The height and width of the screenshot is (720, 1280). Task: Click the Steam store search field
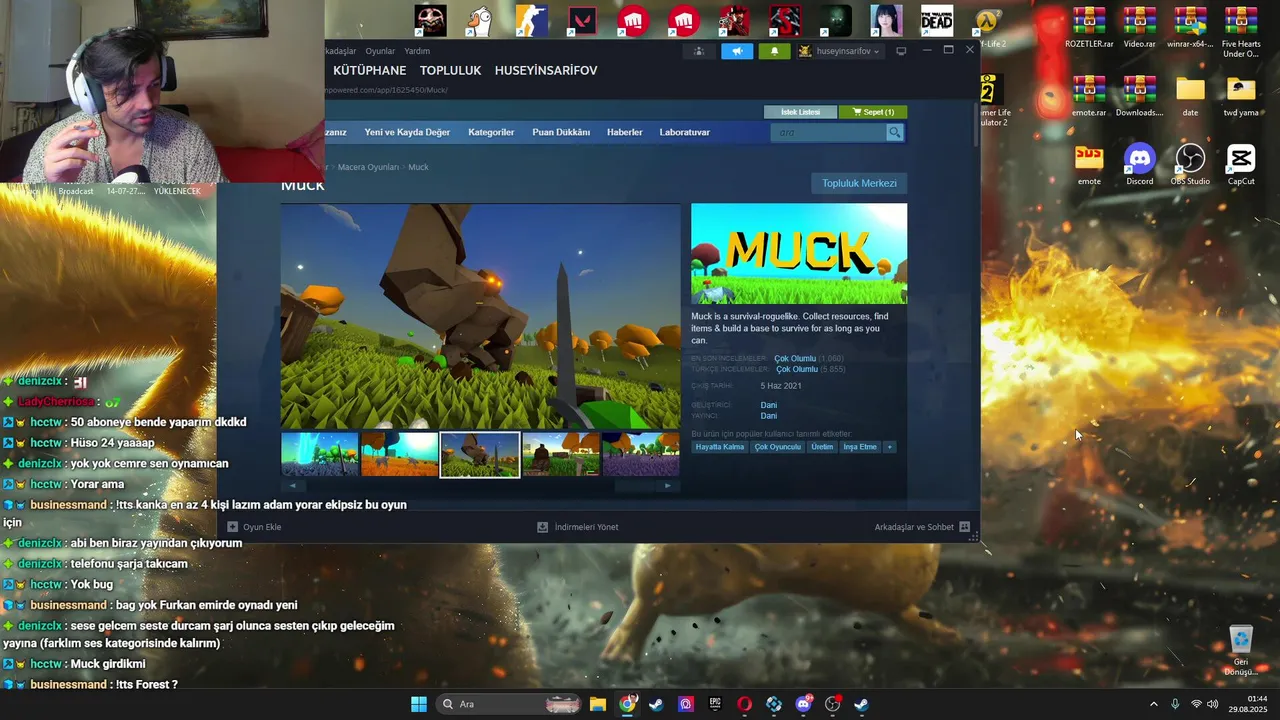(x=828, y=132)
